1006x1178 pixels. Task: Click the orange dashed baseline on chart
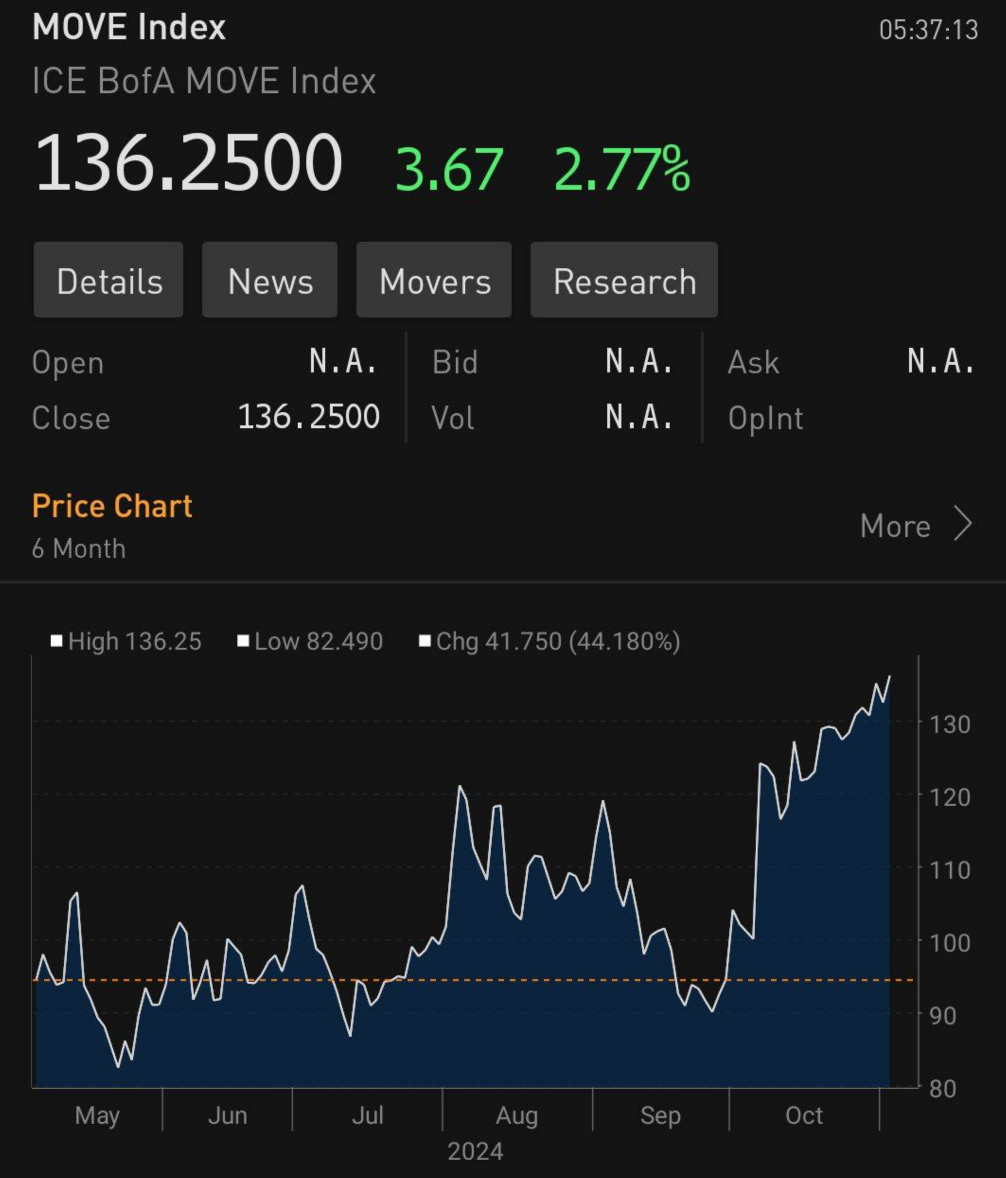475,980
